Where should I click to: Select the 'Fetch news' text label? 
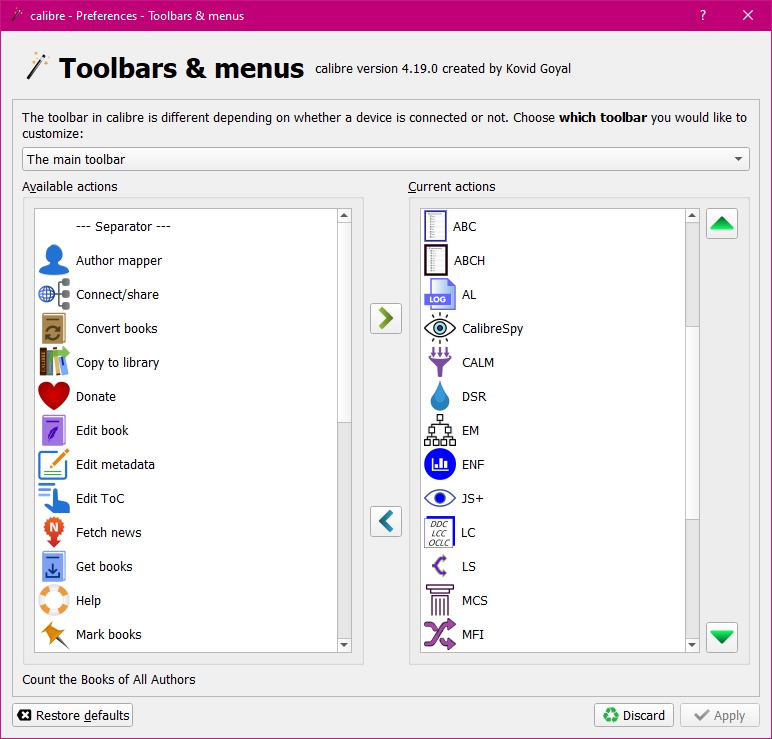click(x=108, y=532)
